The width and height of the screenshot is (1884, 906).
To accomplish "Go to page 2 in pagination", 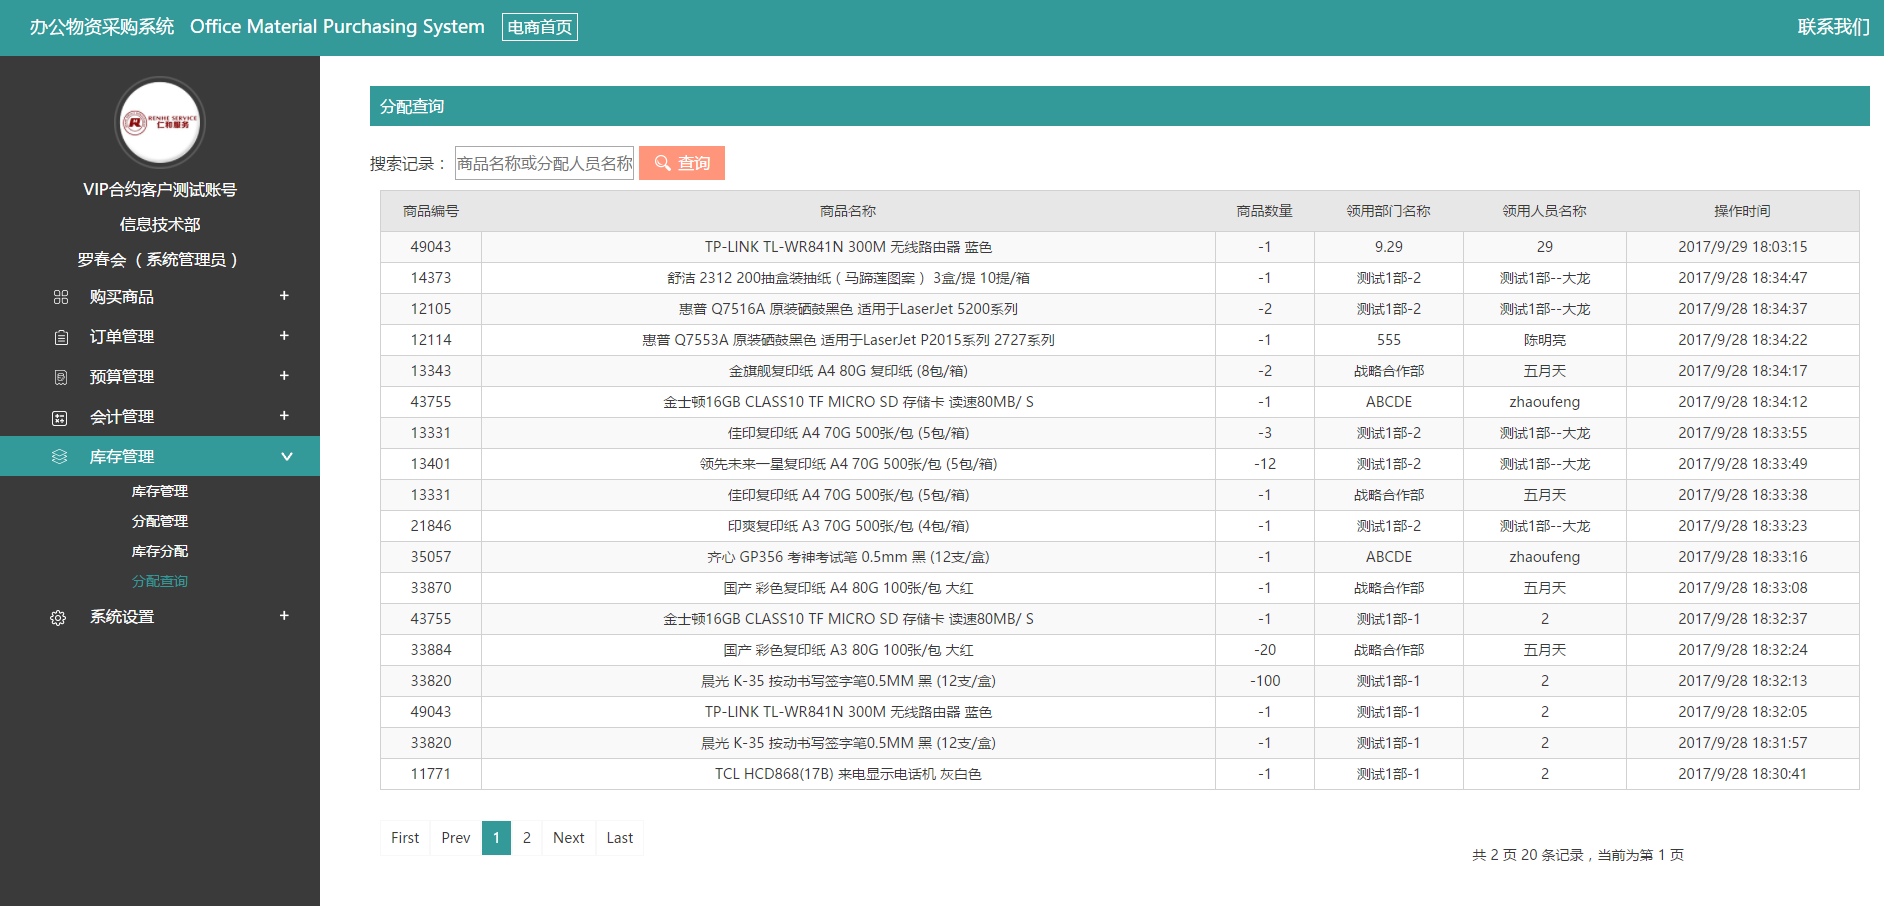I will click(527, 838).
